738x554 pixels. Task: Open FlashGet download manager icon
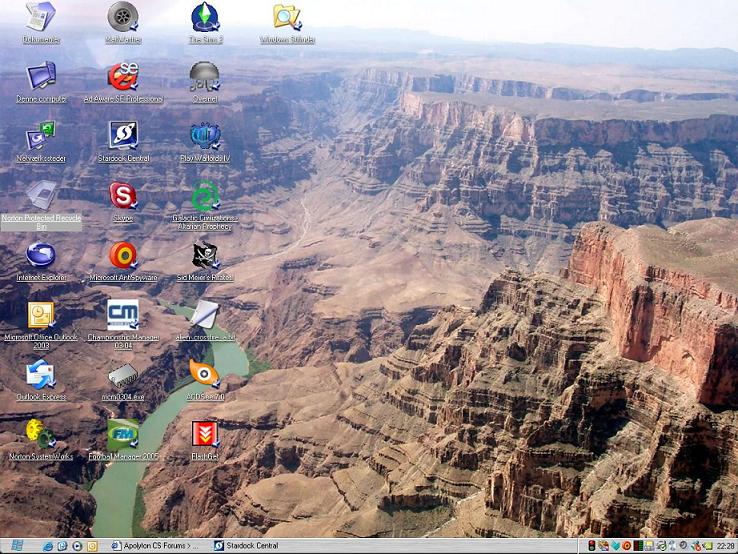[205, 434]
